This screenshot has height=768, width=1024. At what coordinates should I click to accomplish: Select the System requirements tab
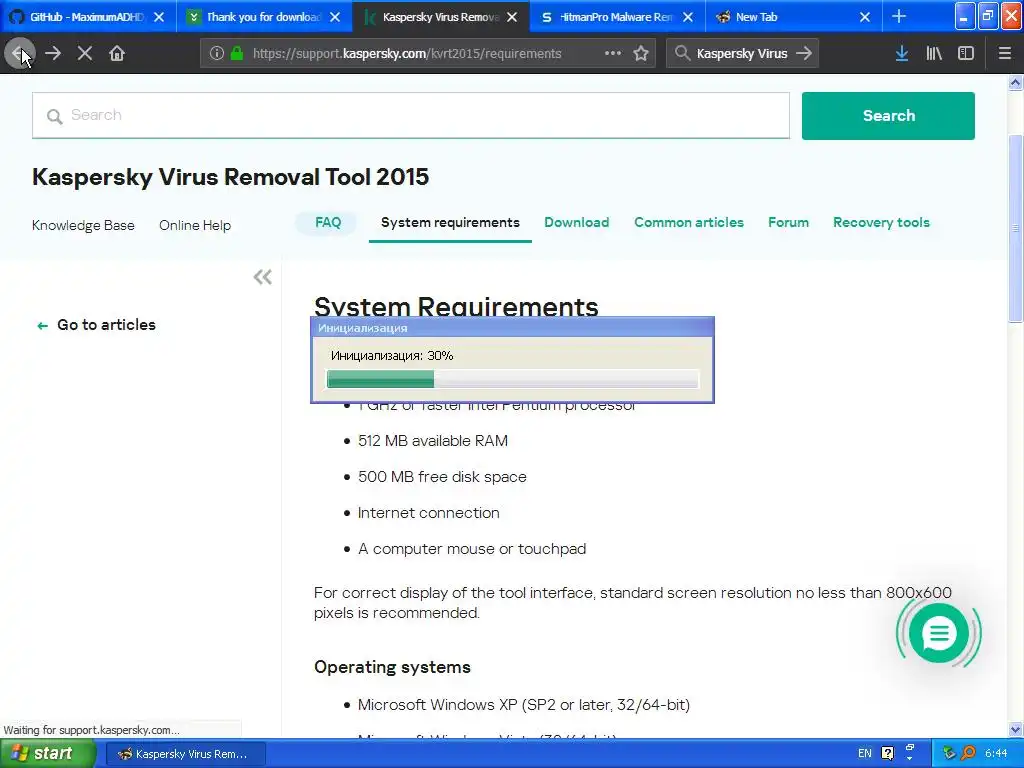tap(450, 223)
